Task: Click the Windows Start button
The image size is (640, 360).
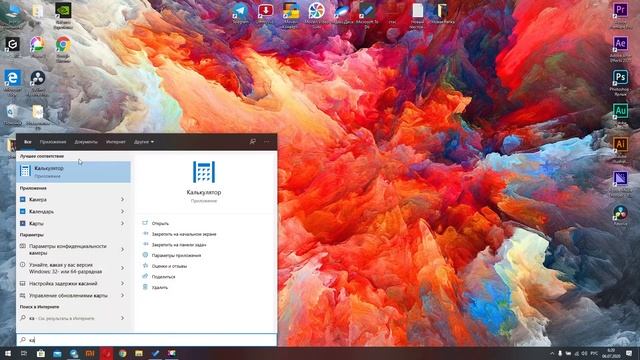Action: 8,353
